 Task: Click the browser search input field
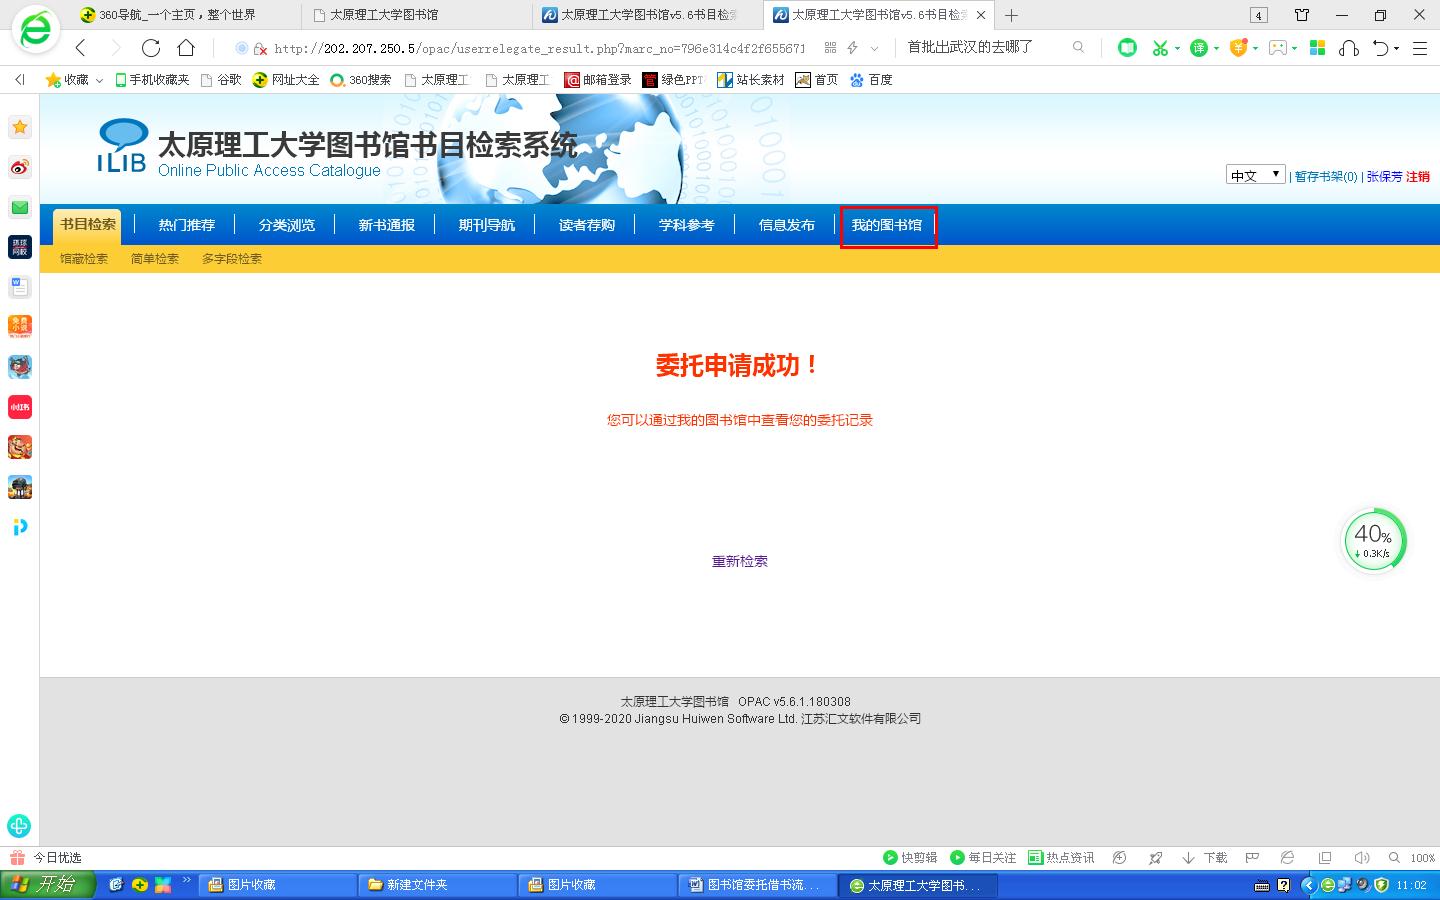(x=985, y=47)
